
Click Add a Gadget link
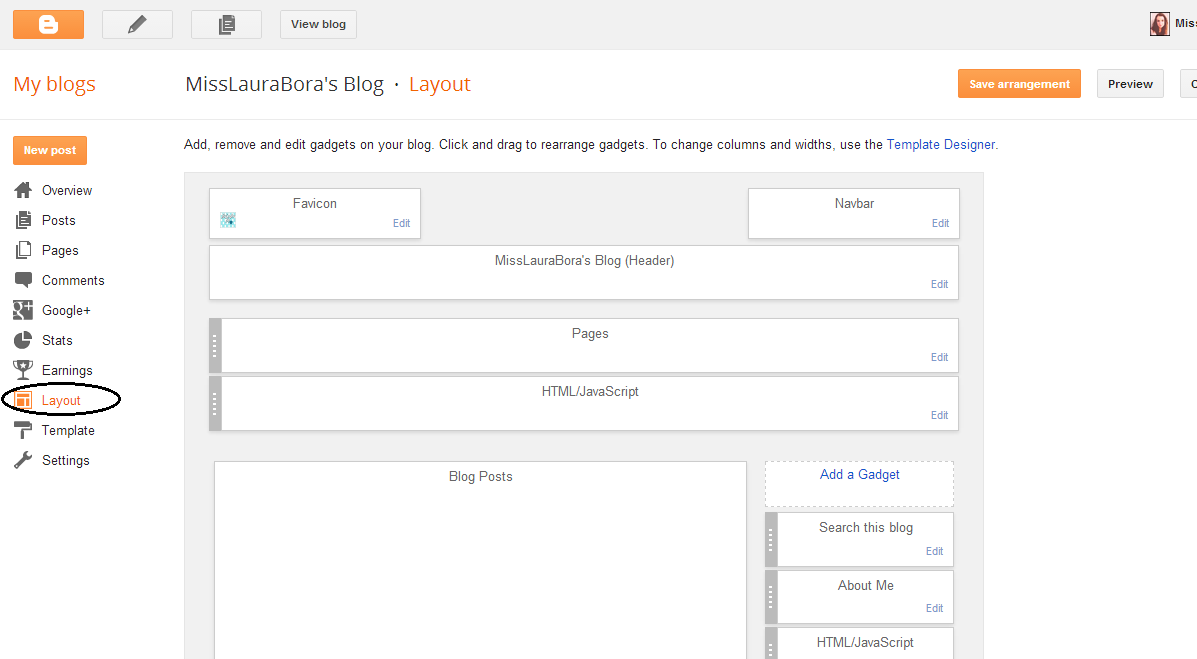[860, 474]
